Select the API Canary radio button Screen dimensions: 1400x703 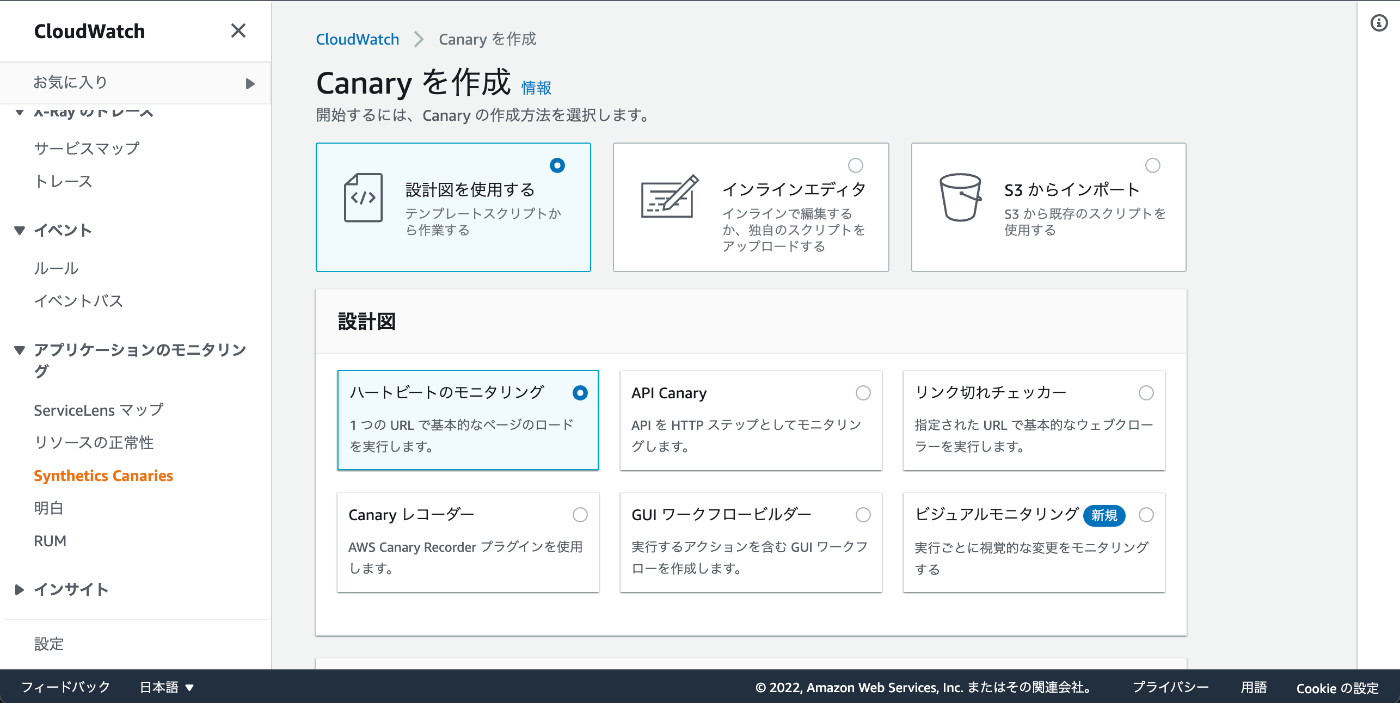tap(863, 393)
